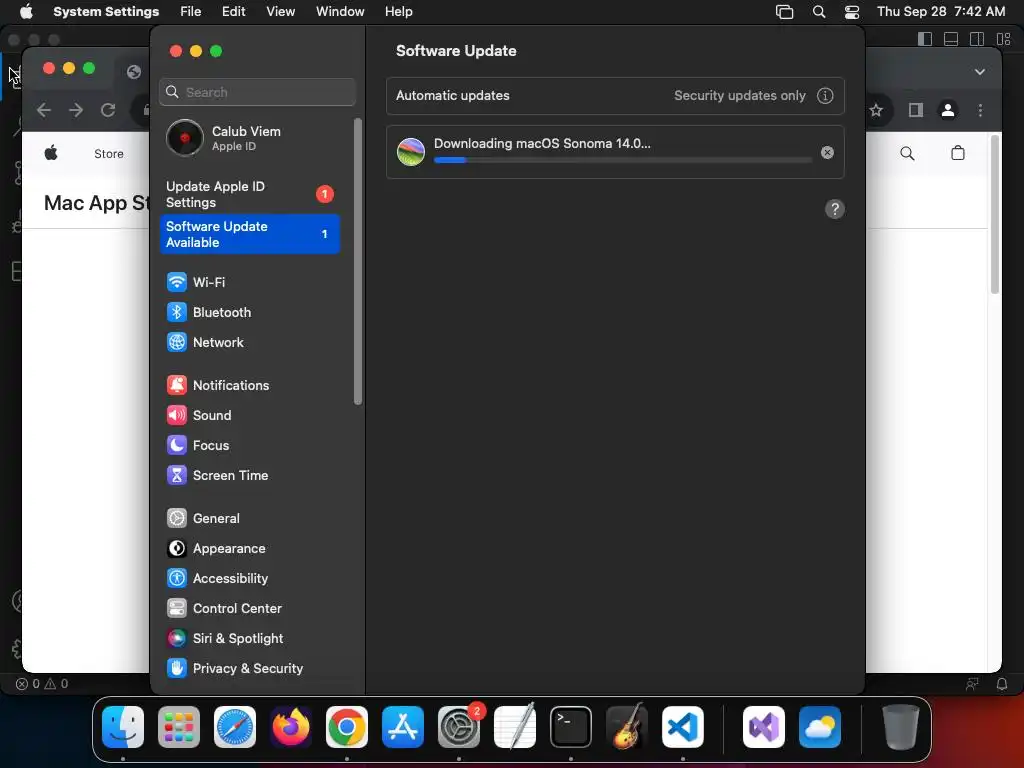
Task: Click VS Code errors and warnings status
Action: [x=42, y=684]
